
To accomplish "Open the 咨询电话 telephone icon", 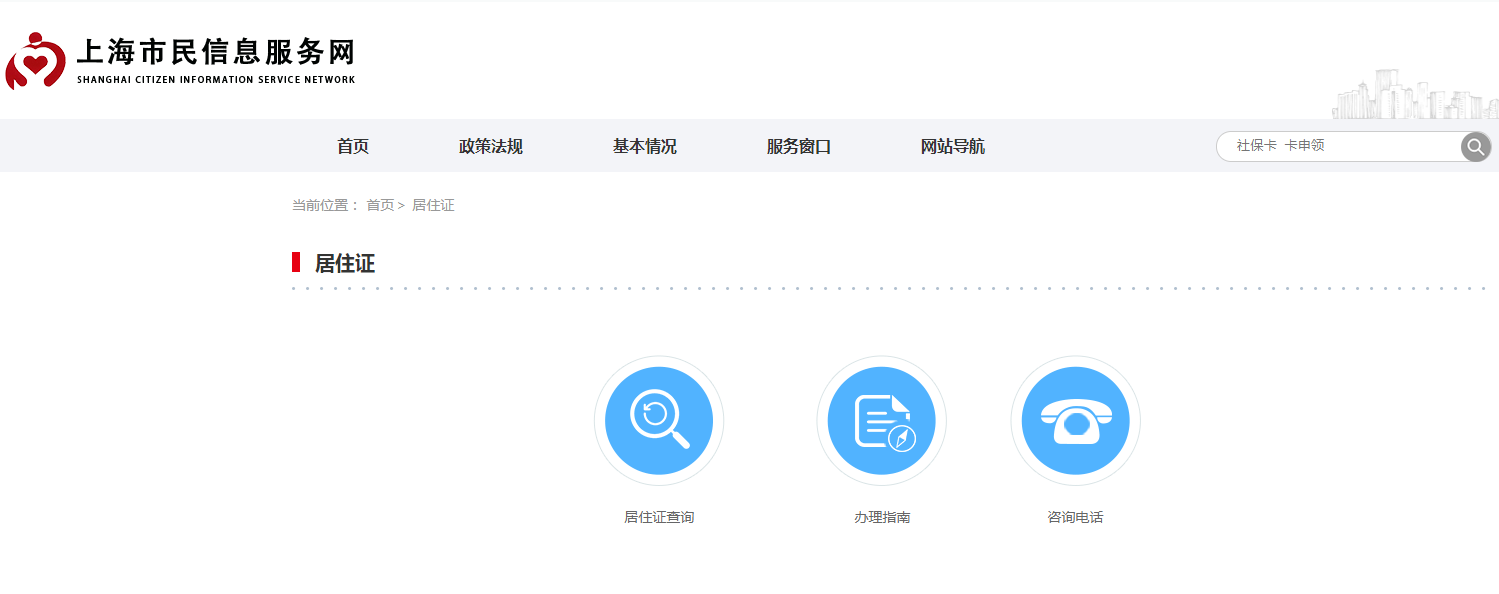I will [x=1075, y=420].
